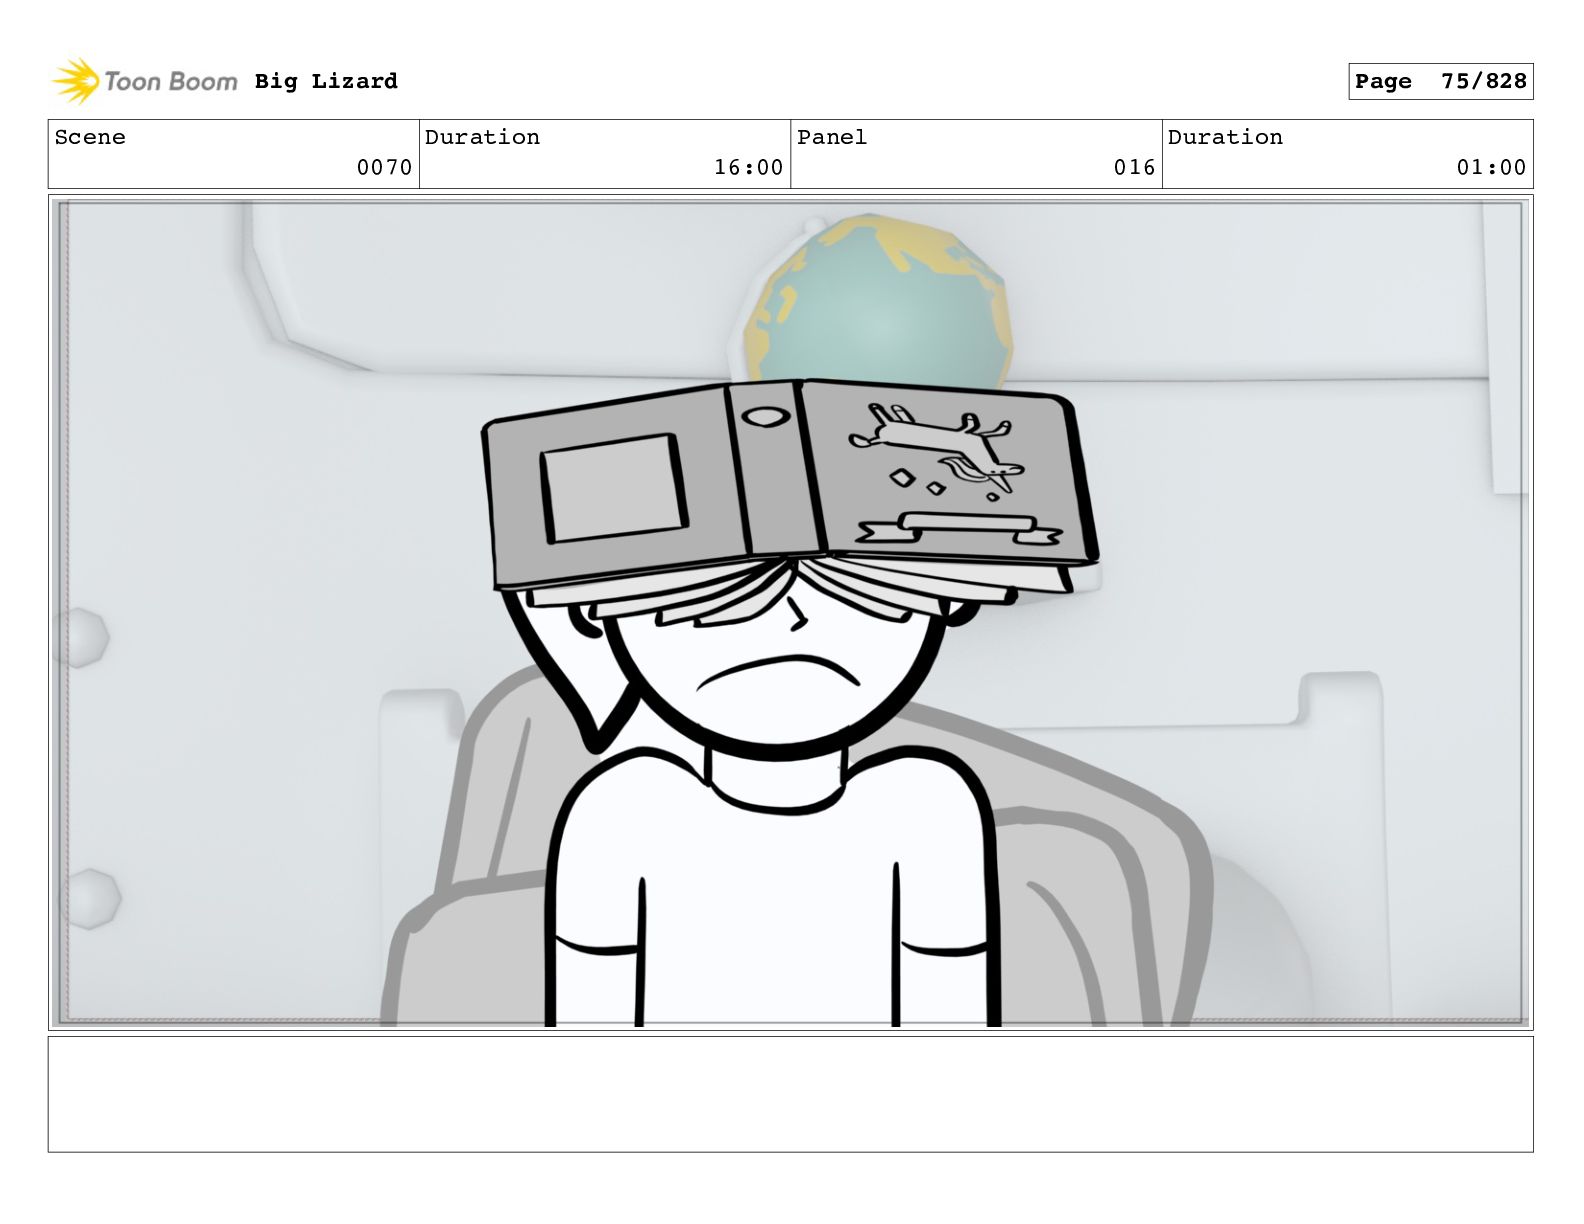Select panel duration value '01:00'

tap(1491, 167)
